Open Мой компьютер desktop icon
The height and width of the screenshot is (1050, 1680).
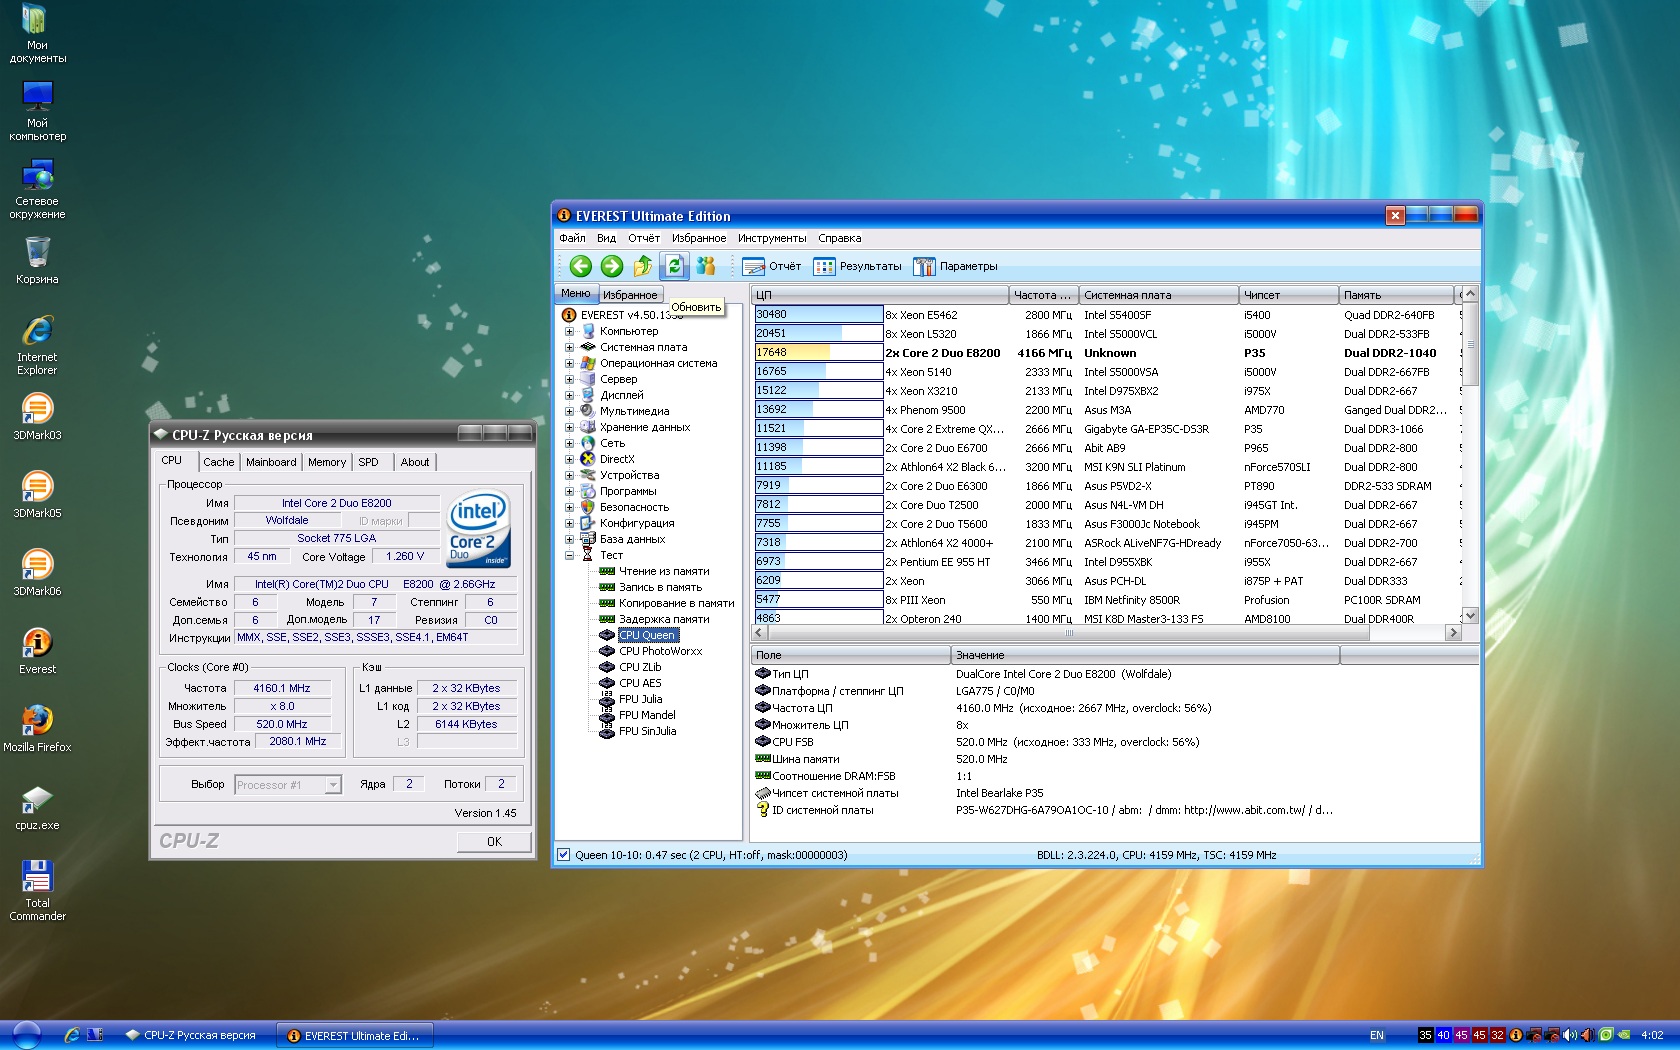pos(37,111)
